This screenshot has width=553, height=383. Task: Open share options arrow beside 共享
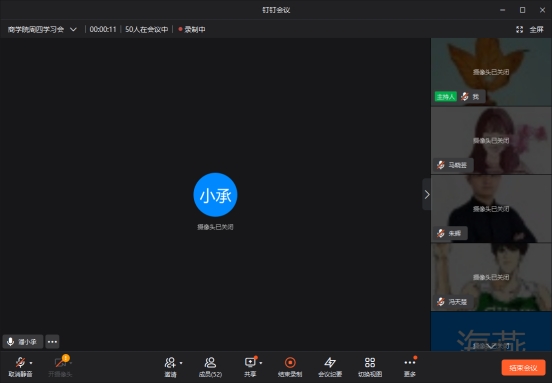[261, 363]
